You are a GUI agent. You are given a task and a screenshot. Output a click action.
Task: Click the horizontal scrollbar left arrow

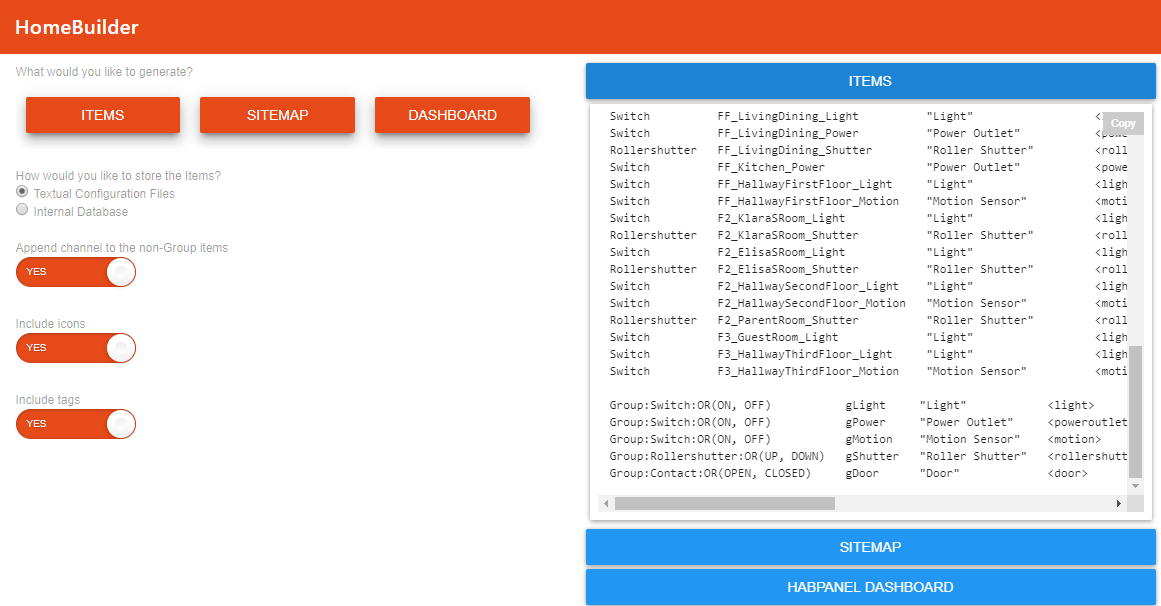(x=606, y=504)
